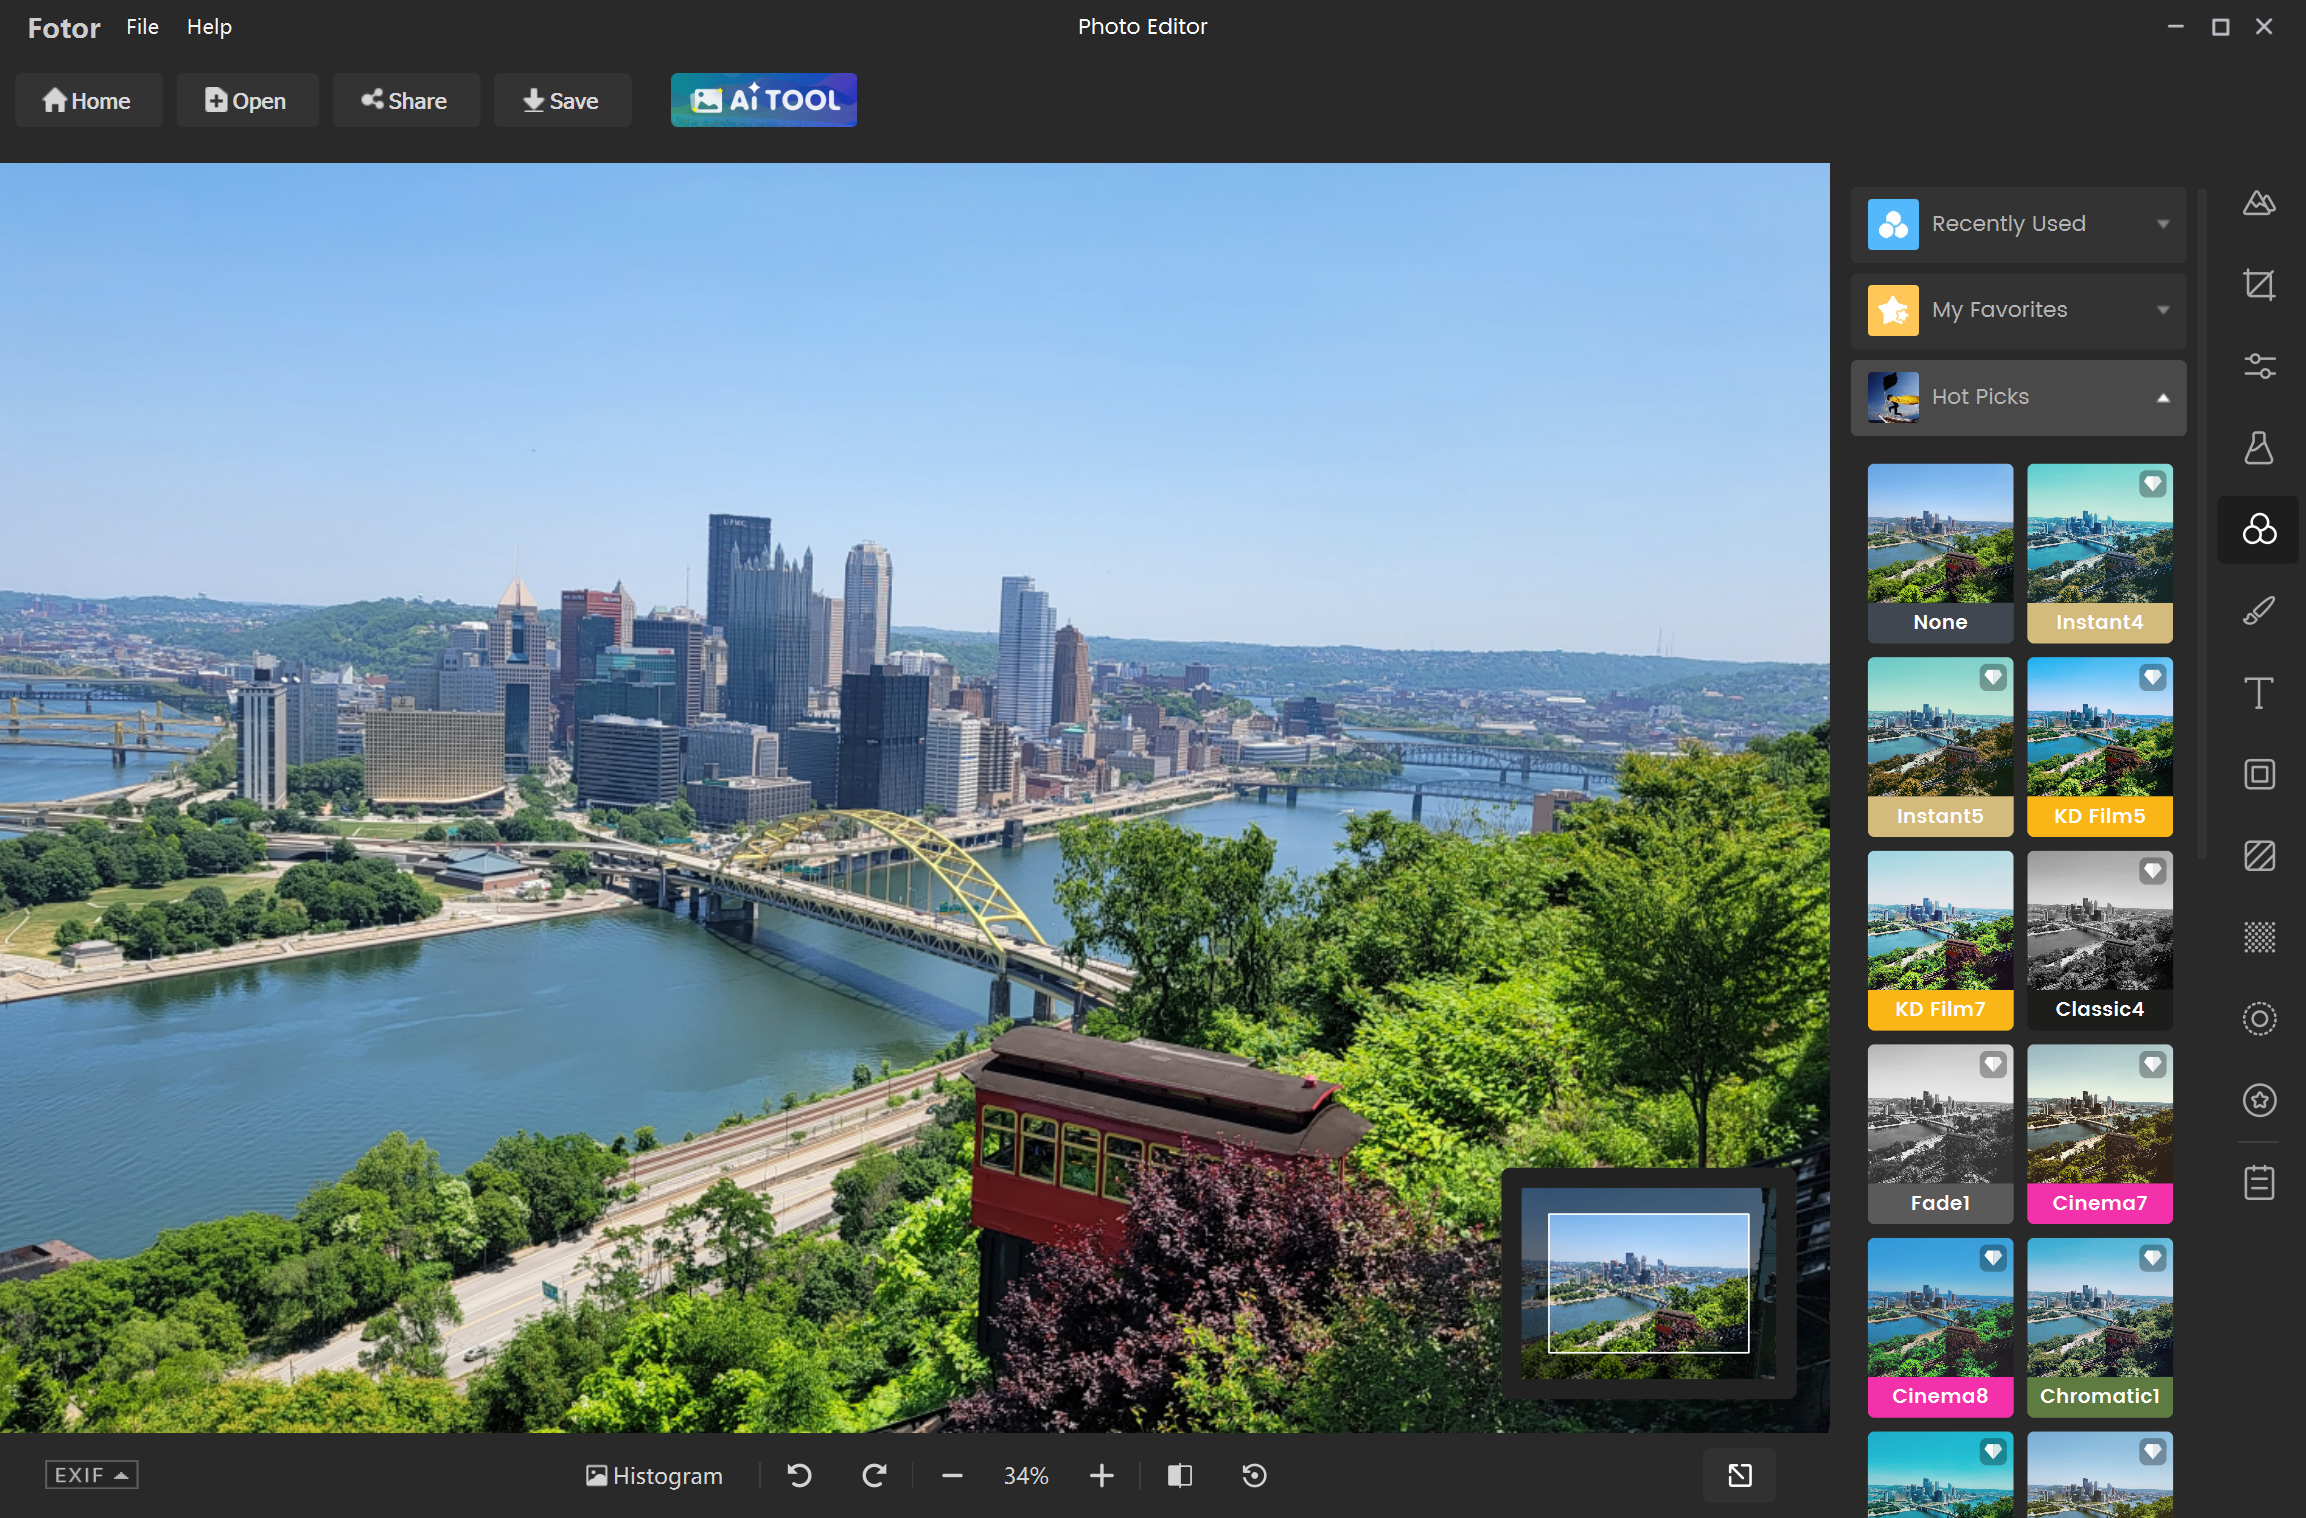Select the Text tool
The width and height of the screenshot is (2306, 1518).
tap(2260, 693)
